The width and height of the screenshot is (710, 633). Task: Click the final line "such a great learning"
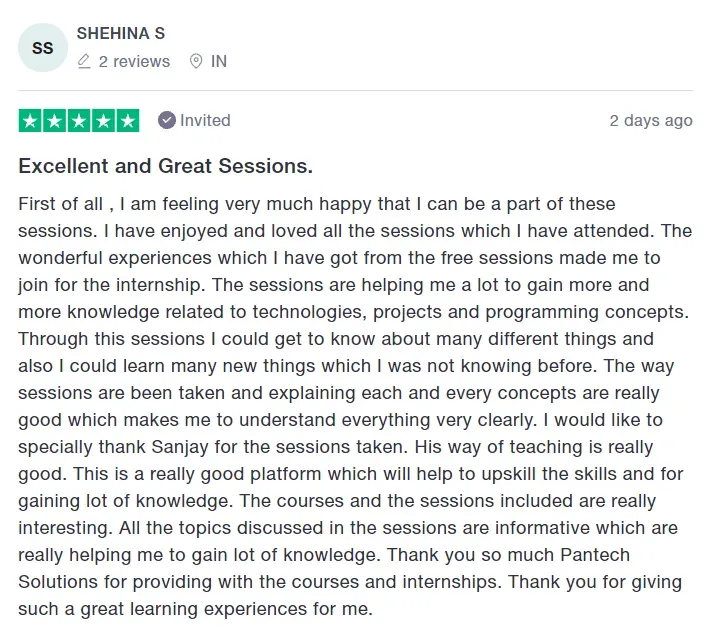(x=108, y=609)
